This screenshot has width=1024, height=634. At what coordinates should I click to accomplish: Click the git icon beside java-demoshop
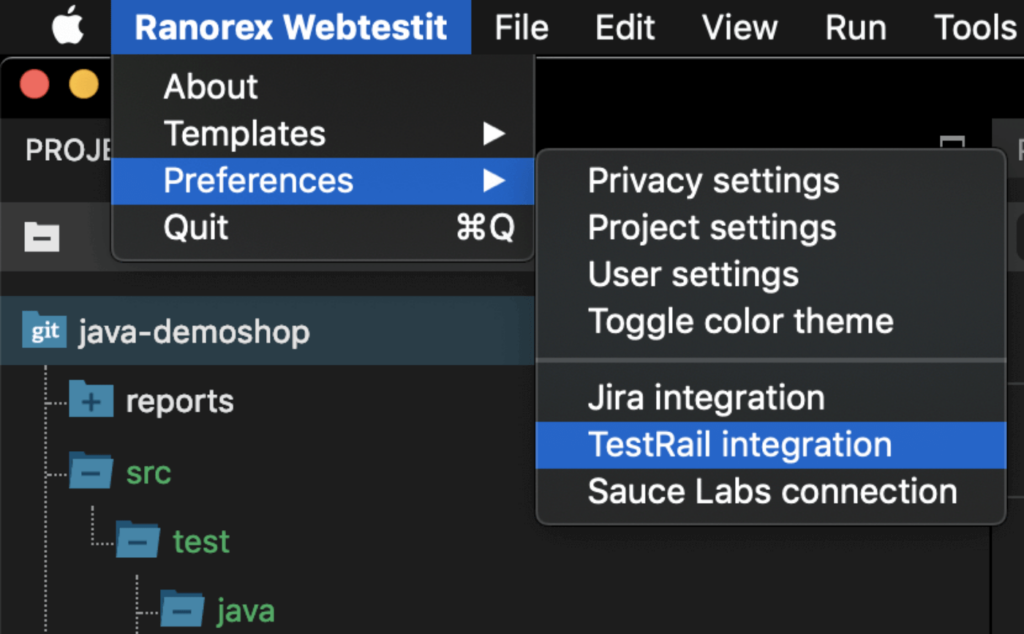[x=44, y=330]
